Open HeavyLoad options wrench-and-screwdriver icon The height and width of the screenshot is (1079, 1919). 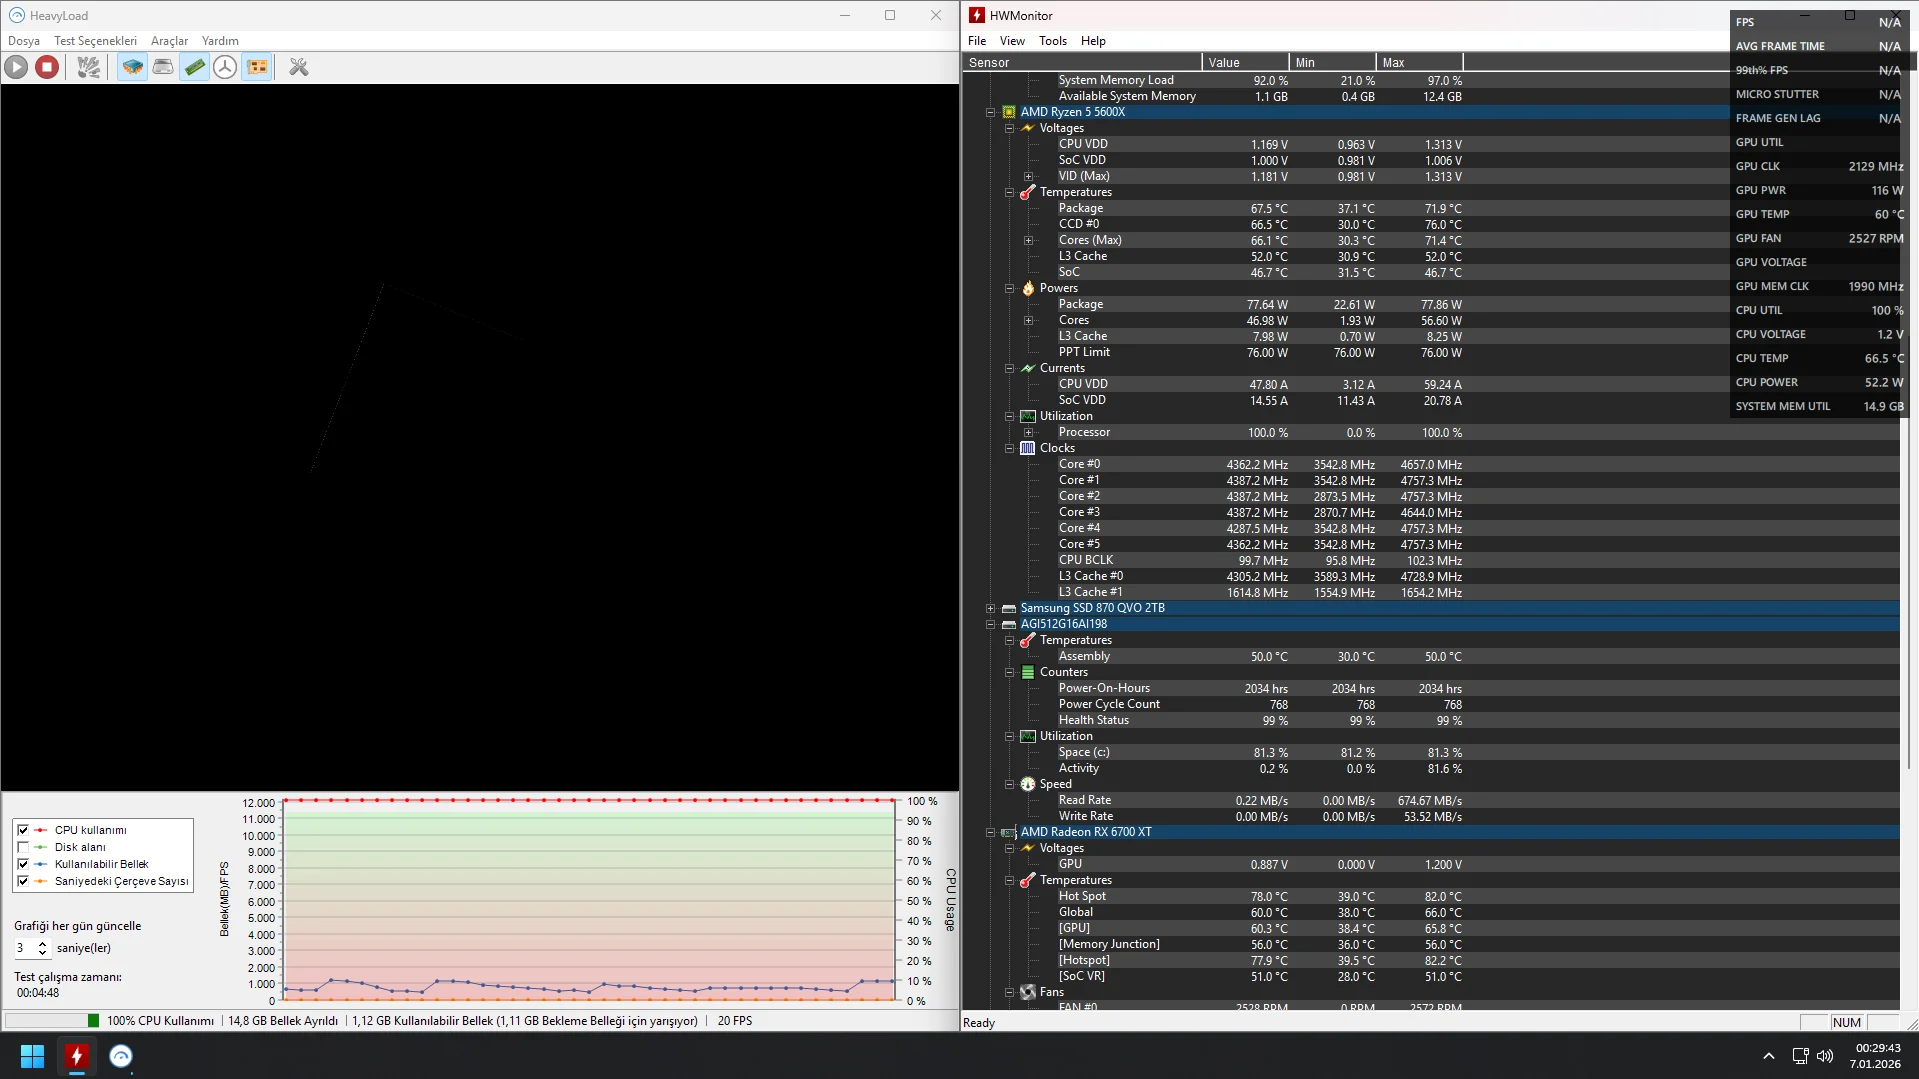[x=299, y=67]
